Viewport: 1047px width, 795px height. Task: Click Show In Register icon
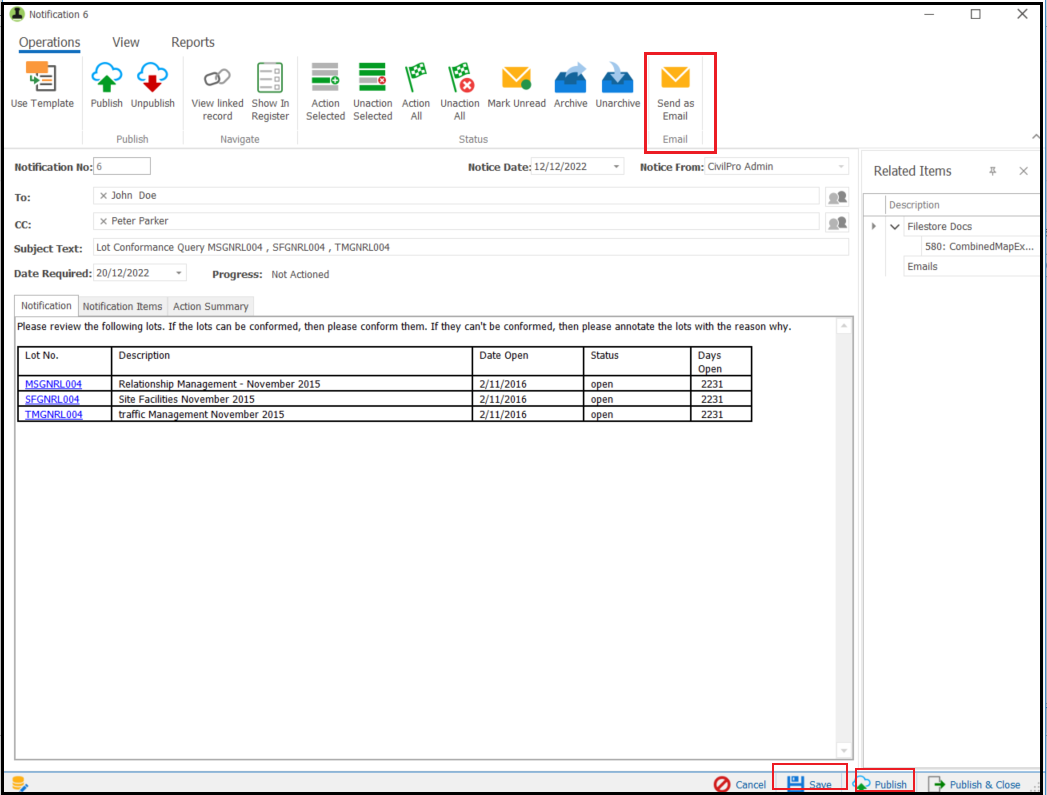point(270,77)
